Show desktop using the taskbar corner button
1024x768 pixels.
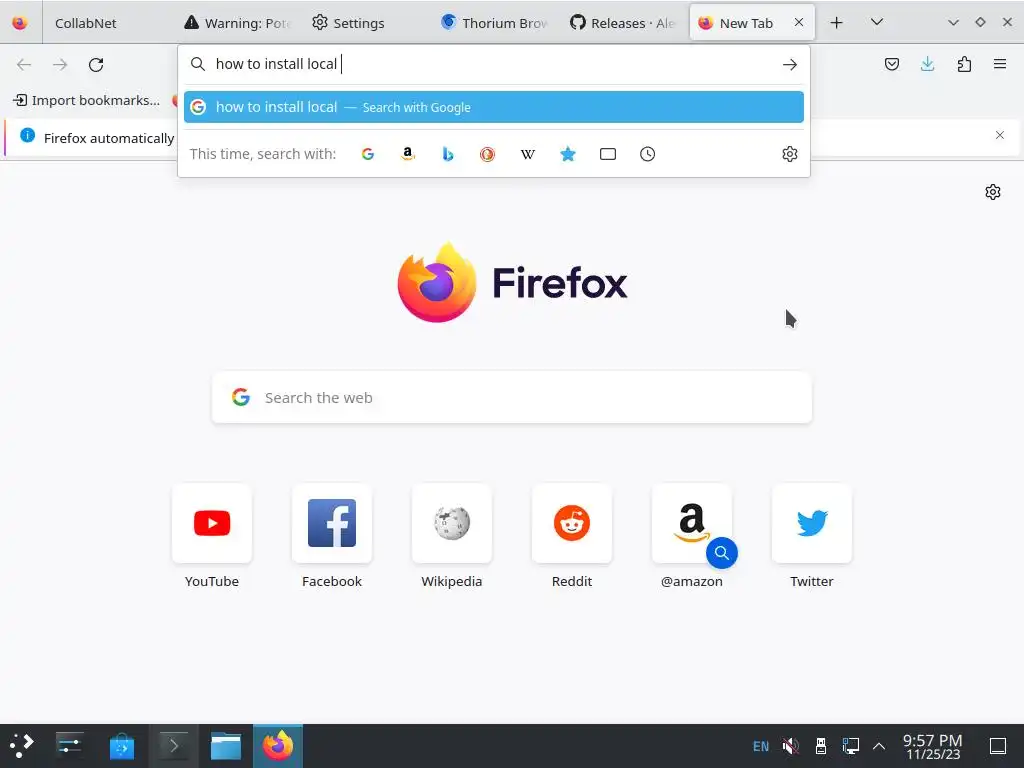pos(998,746)
